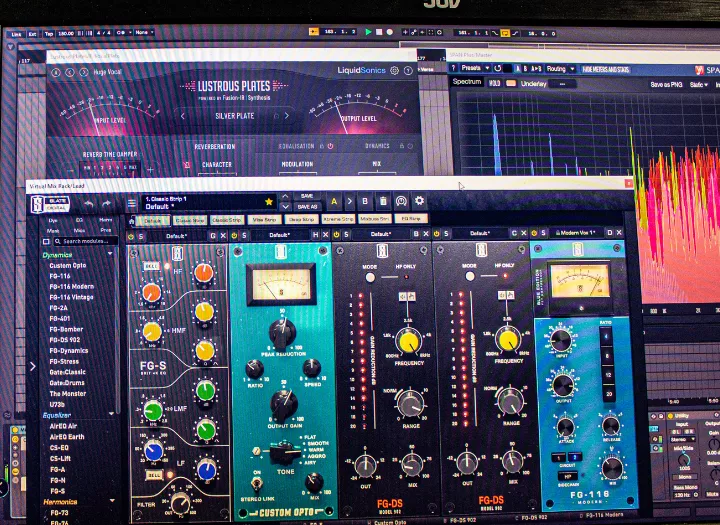This screenshot has width=720, height=525.
Task: Open Virtual Mix Rack preset browser menu icon
Action: (132, 203)
